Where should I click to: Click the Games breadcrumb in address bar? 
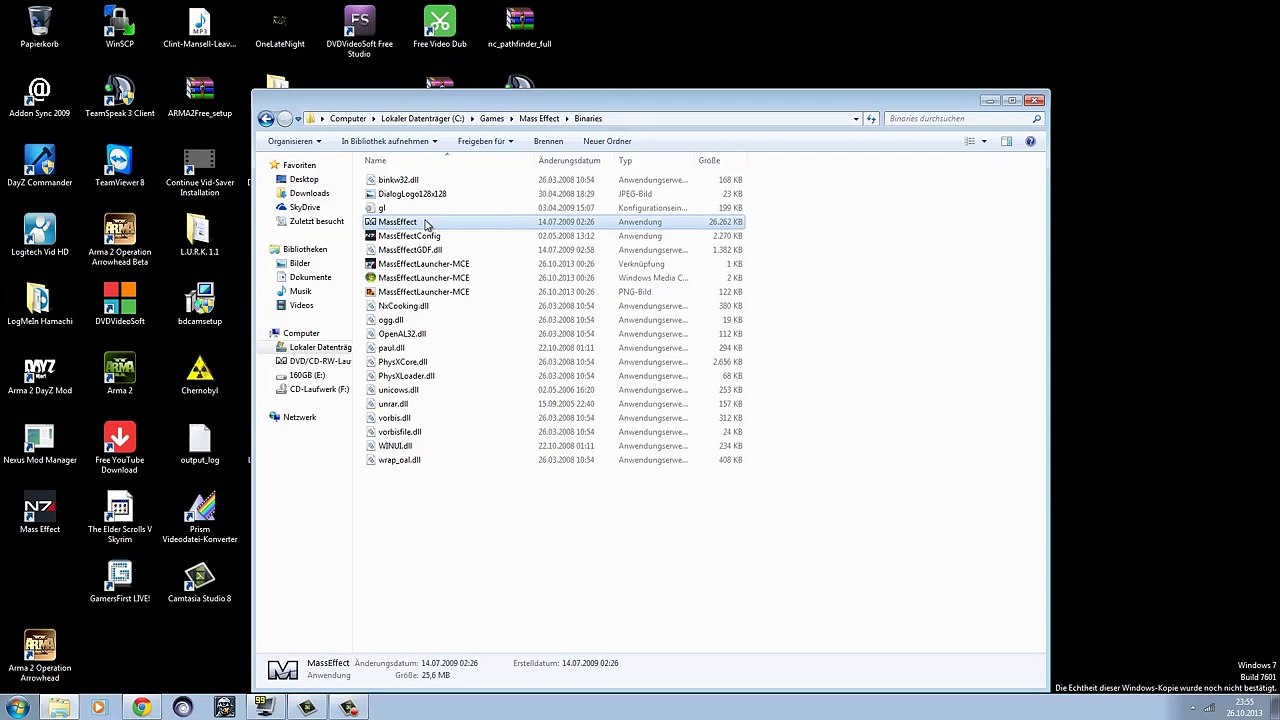click(491, 119)
